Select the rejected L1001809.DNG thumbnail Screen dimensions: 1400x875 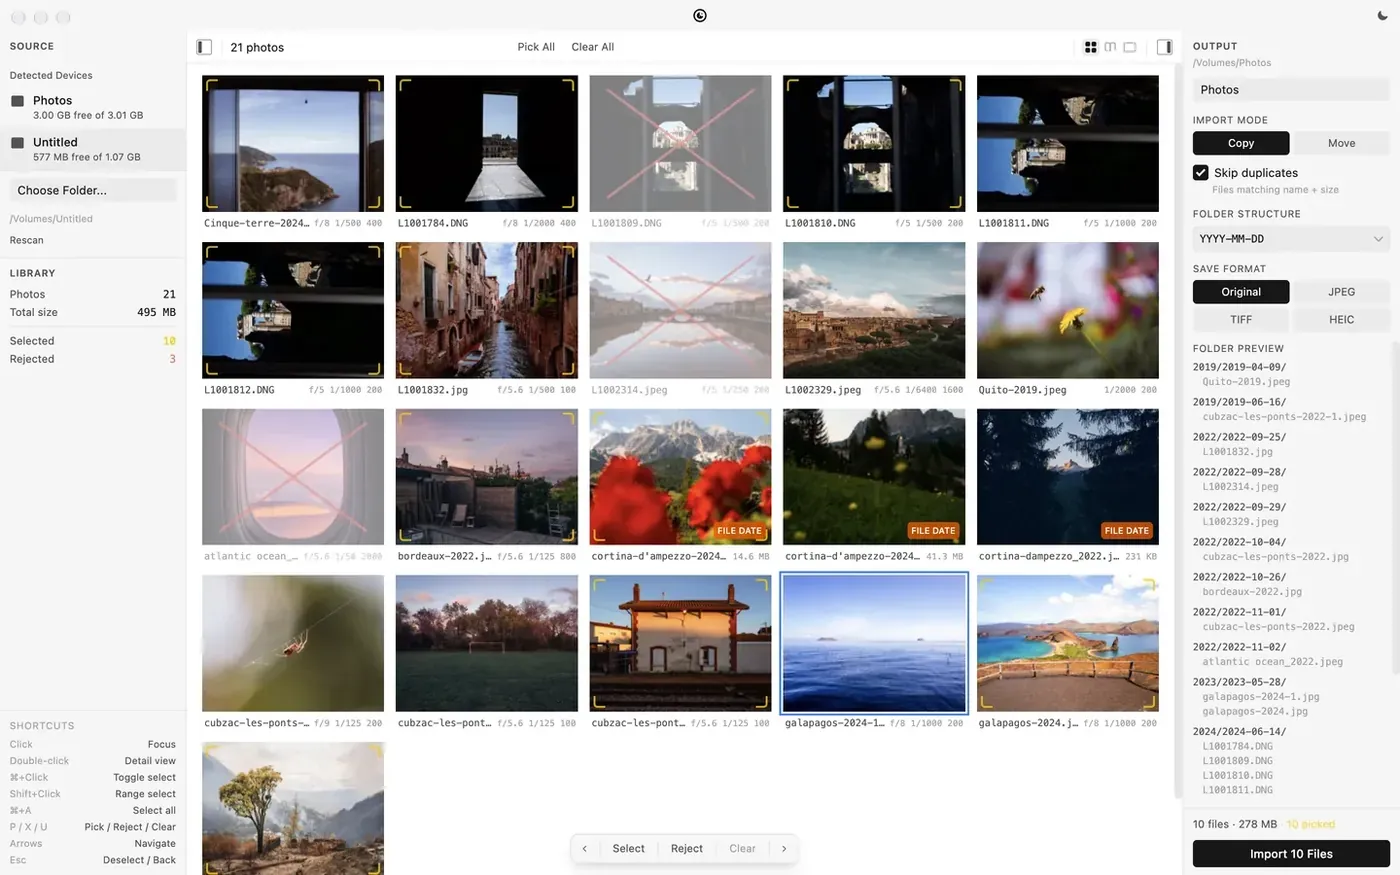pyautogui.click(x=681, y=143)
